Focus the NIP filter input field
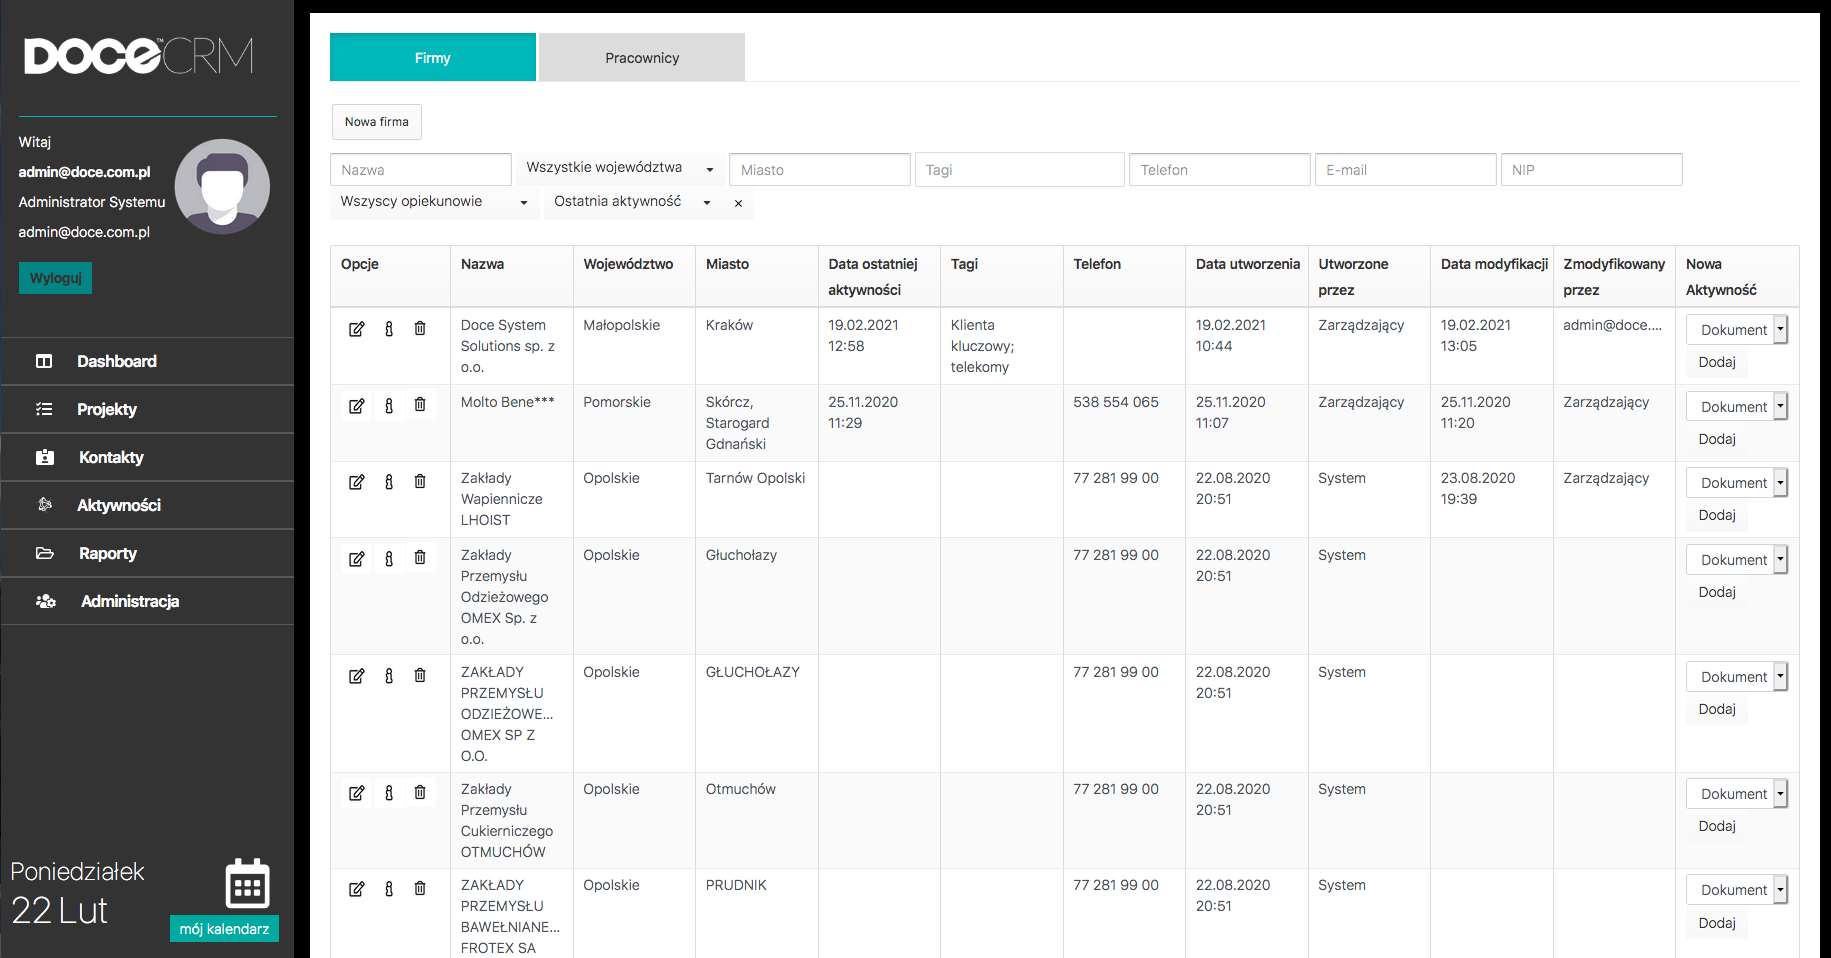The height and width of the screenshot is (958, 1831). pos(1591,170)
